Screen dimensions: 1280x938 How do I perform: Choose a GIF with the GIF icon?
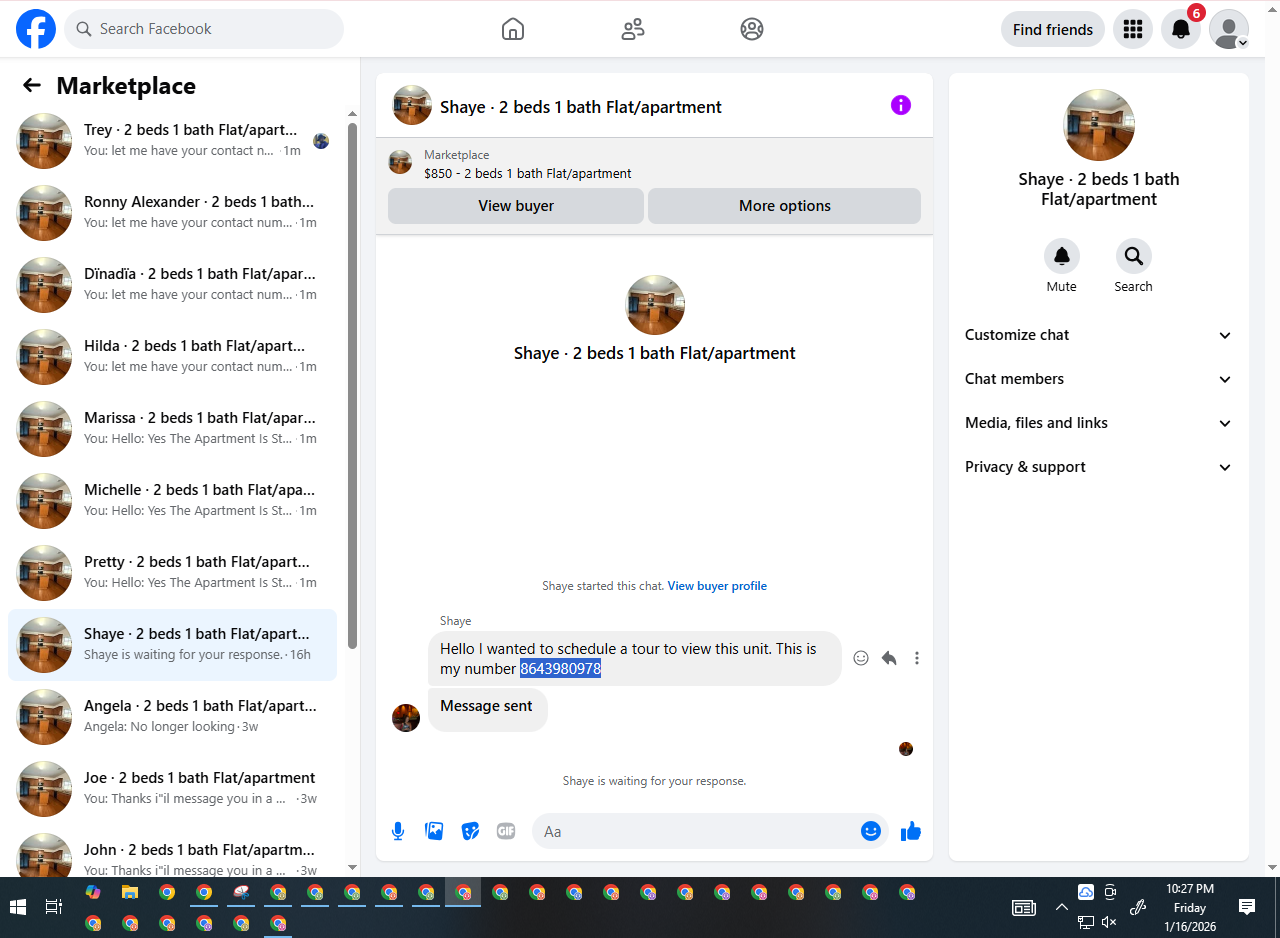coord(506,831)
